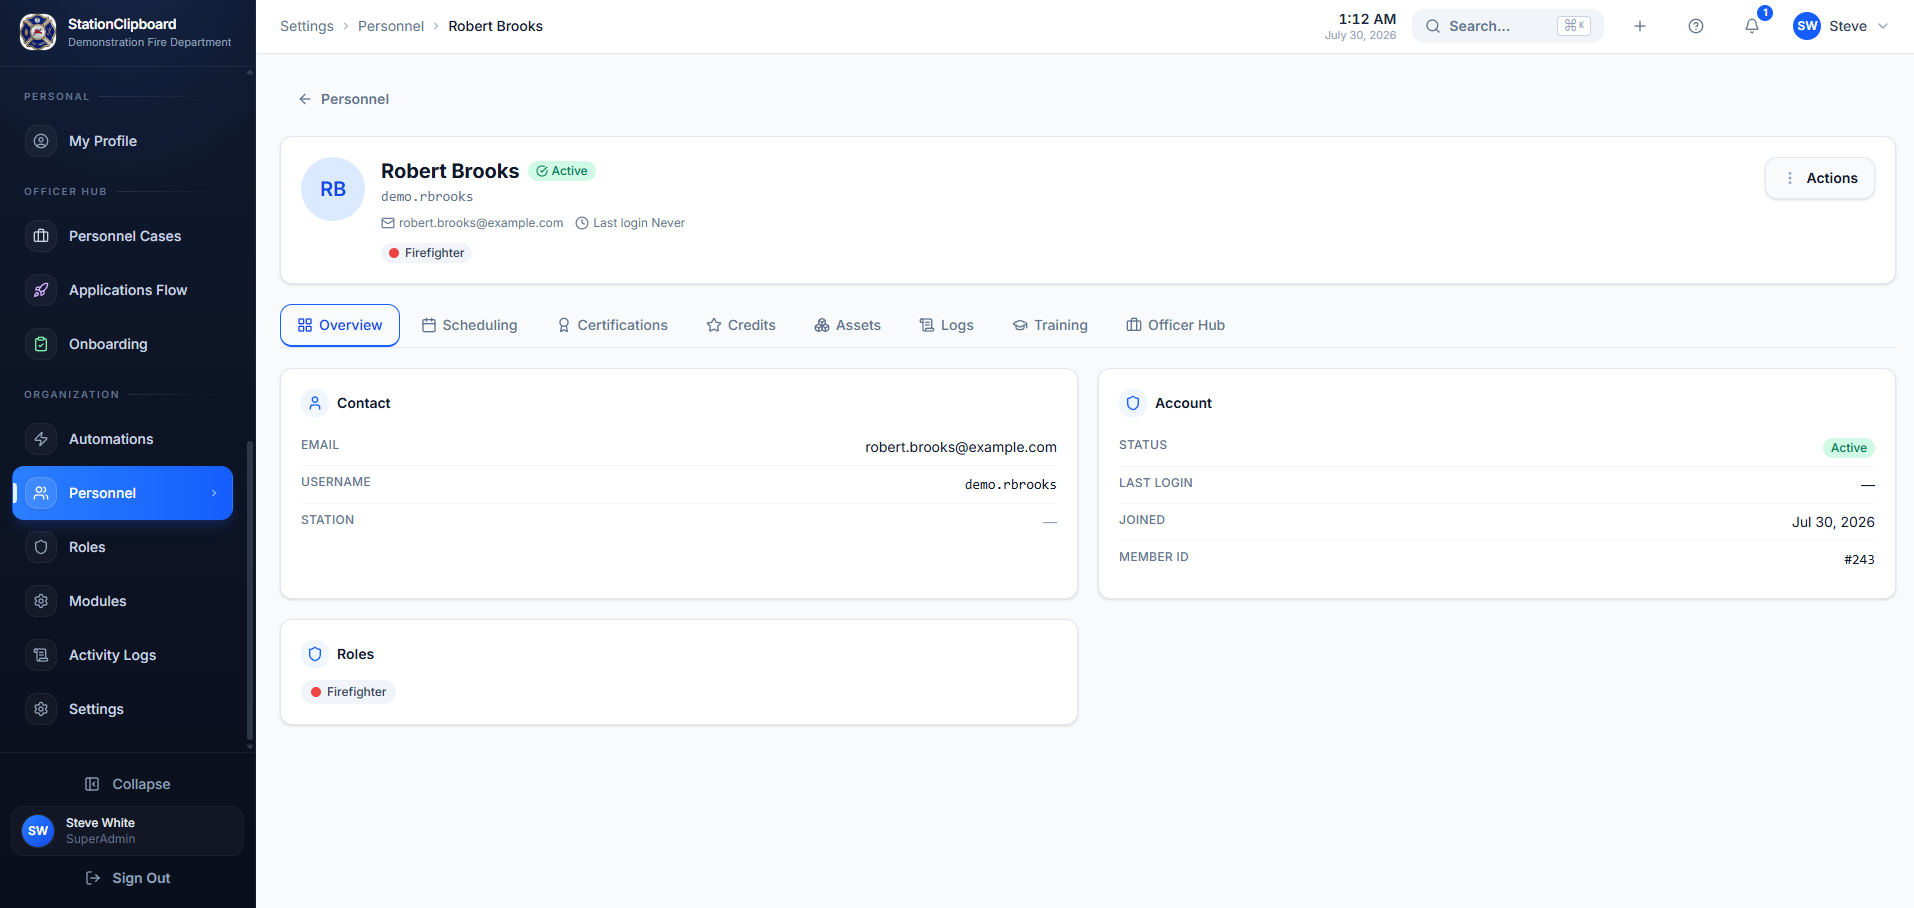
Task: Click the Collapse sidebar label
Action: click(141, 784)
